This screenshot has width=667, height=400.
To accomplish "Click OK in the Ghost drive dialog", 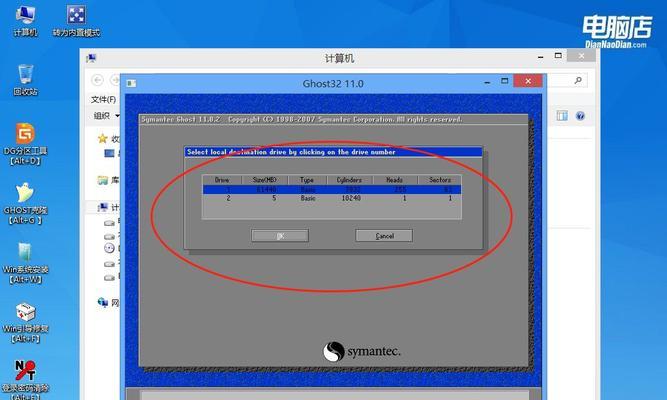I will click(280, 236).
